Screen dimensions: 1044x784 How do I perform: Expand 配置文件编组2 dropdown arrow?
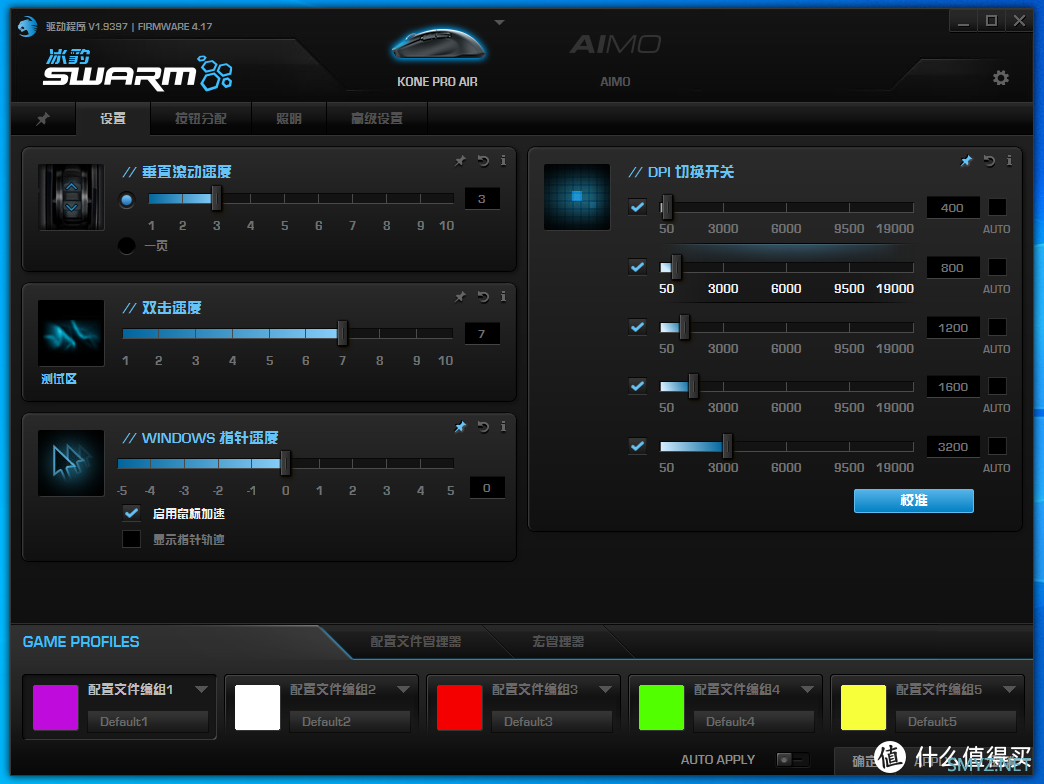coord(403,689)
